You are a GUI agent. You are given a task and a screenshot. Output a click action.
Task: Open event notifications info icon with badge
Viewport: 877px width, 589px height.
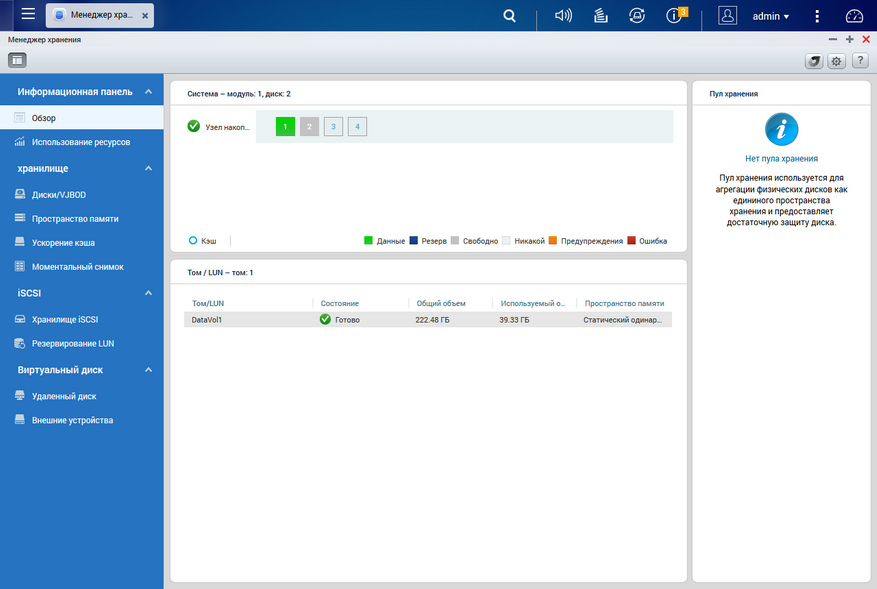pos(676,15)
